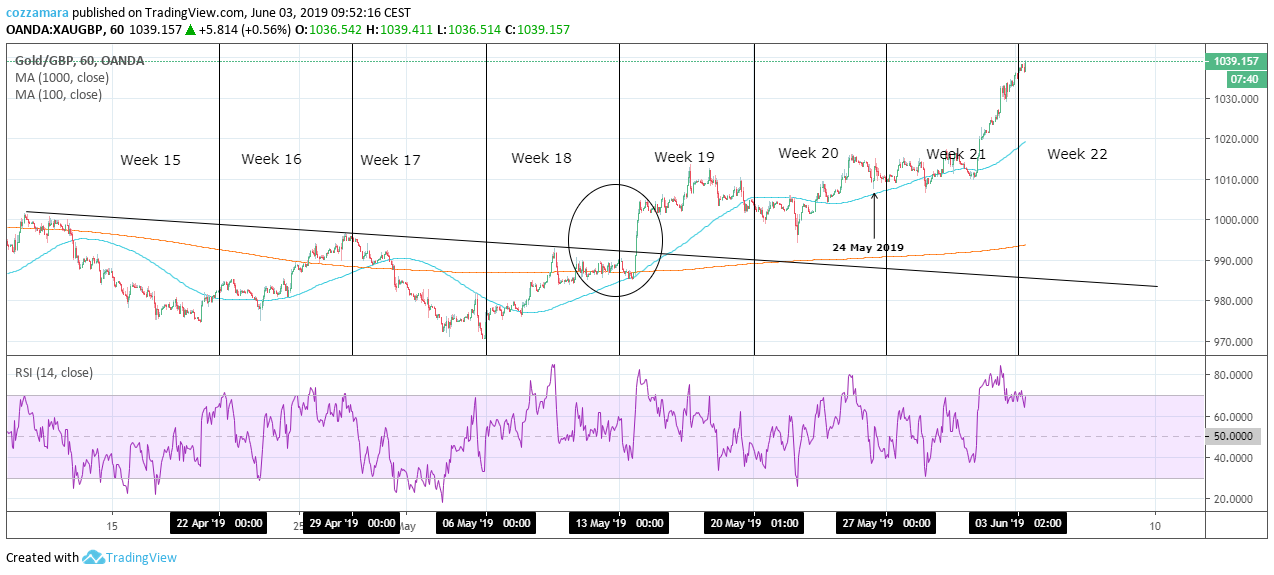The width and height of the screenshot is (1274, 575).
Task: Select the MA (1000, close) indicator label
Action: coord(62,78)
